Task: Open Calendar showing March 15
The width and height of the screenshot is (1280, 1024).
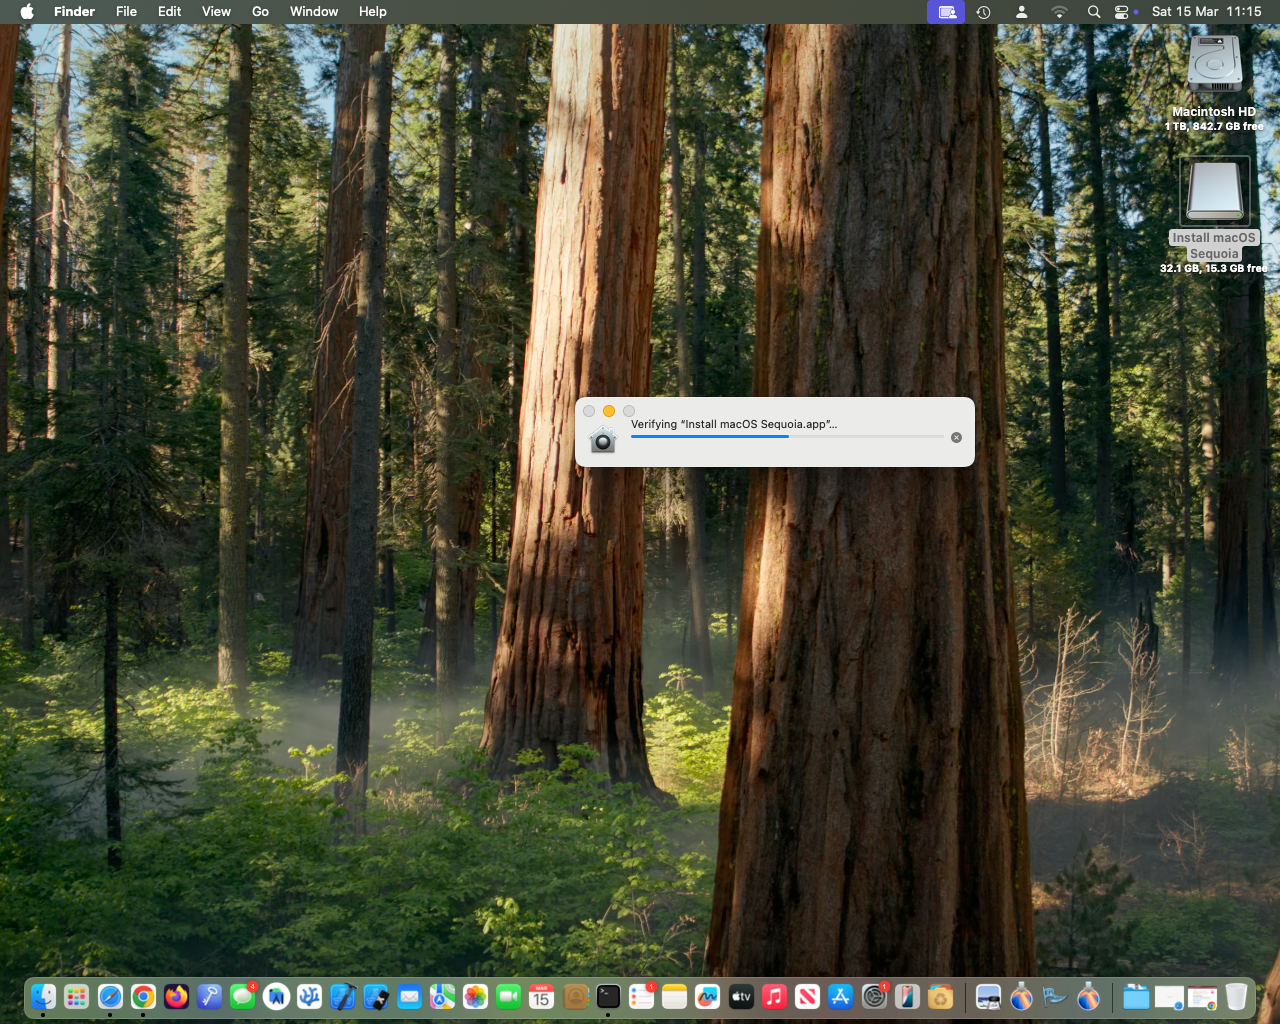Action: tap(540, 996)
